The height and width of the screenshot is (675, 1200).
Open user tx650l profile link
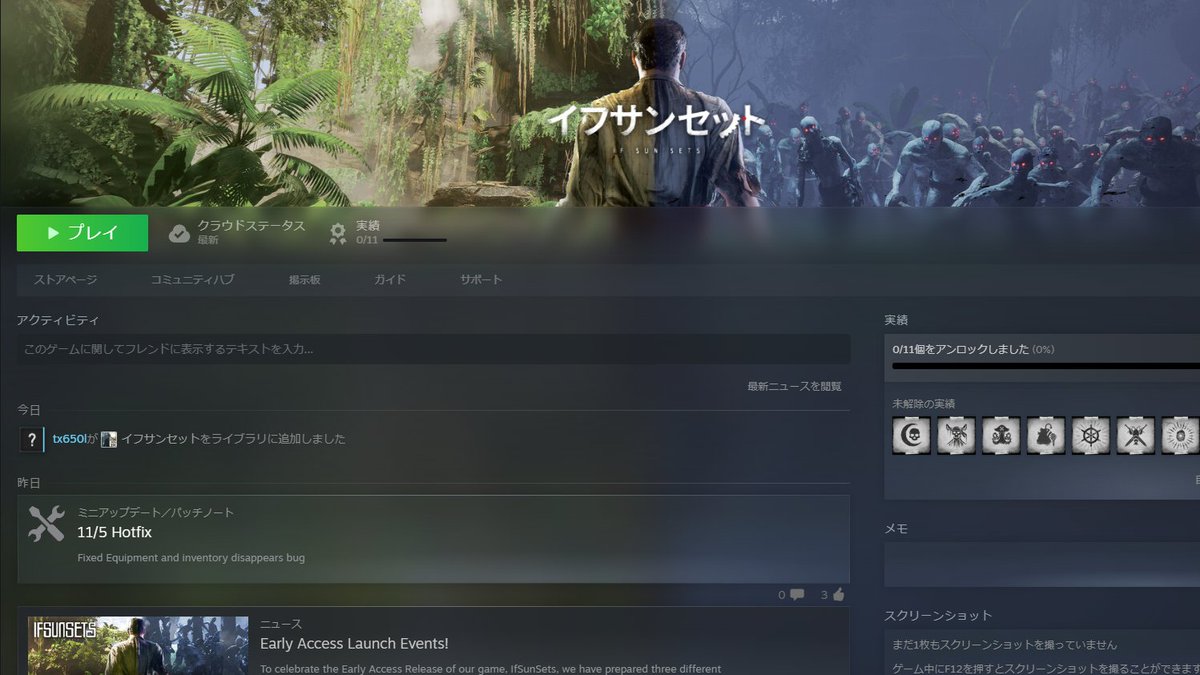[x=69, y=439]
